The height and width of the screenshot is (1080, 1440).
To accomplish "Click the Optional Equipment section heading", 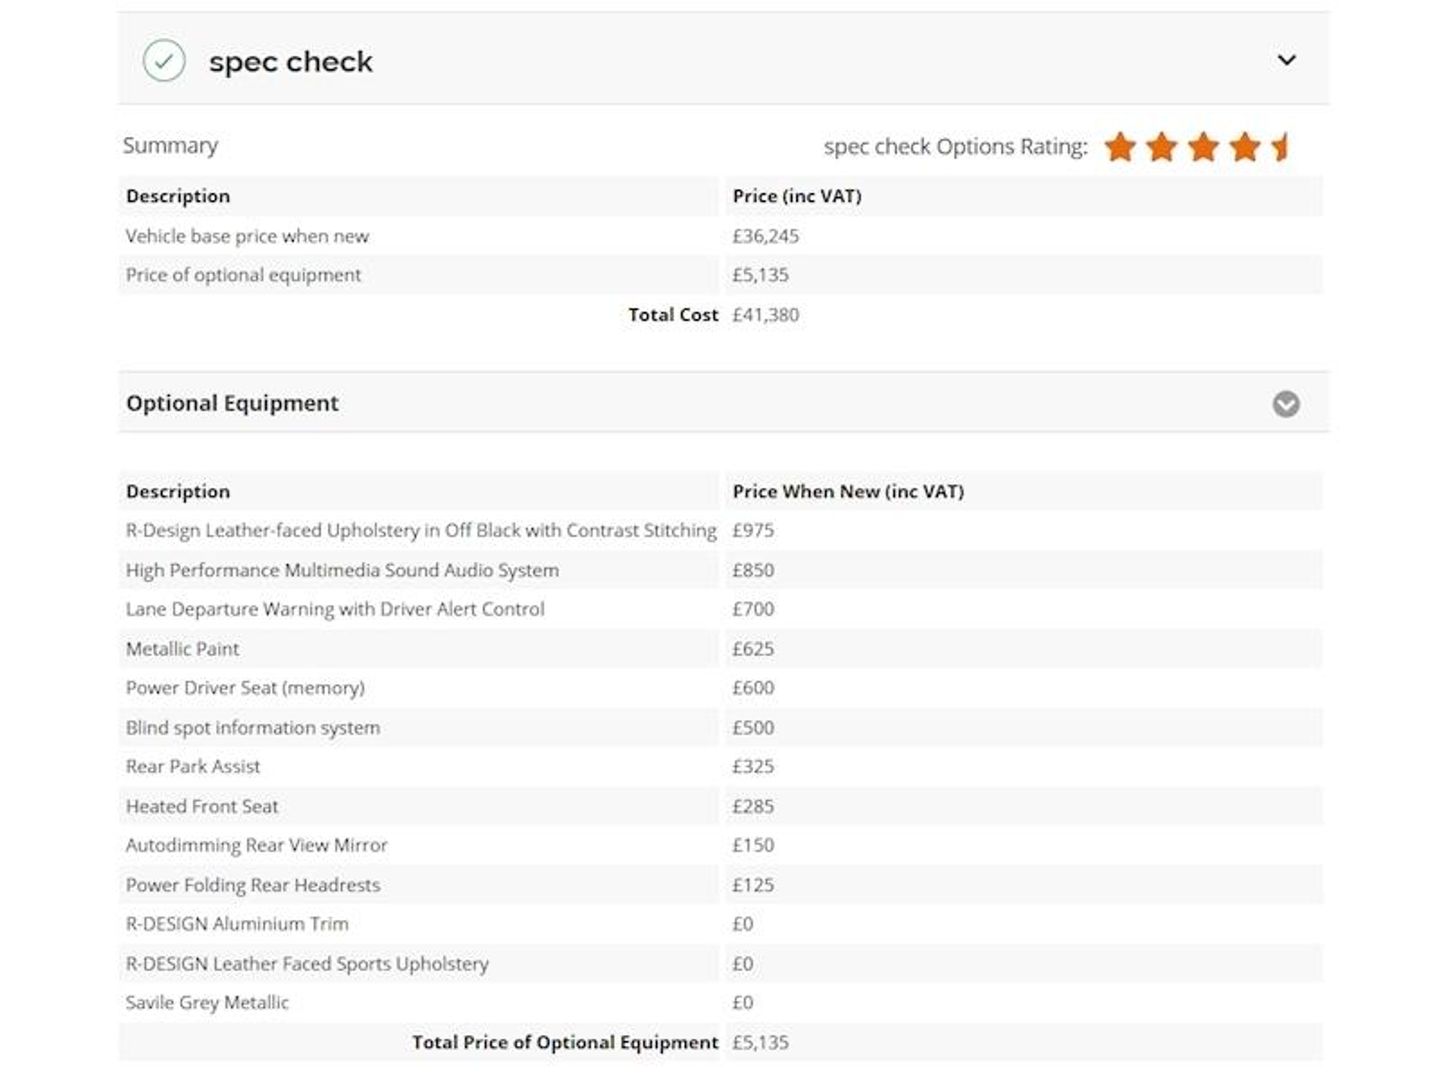I will (232, 403).
